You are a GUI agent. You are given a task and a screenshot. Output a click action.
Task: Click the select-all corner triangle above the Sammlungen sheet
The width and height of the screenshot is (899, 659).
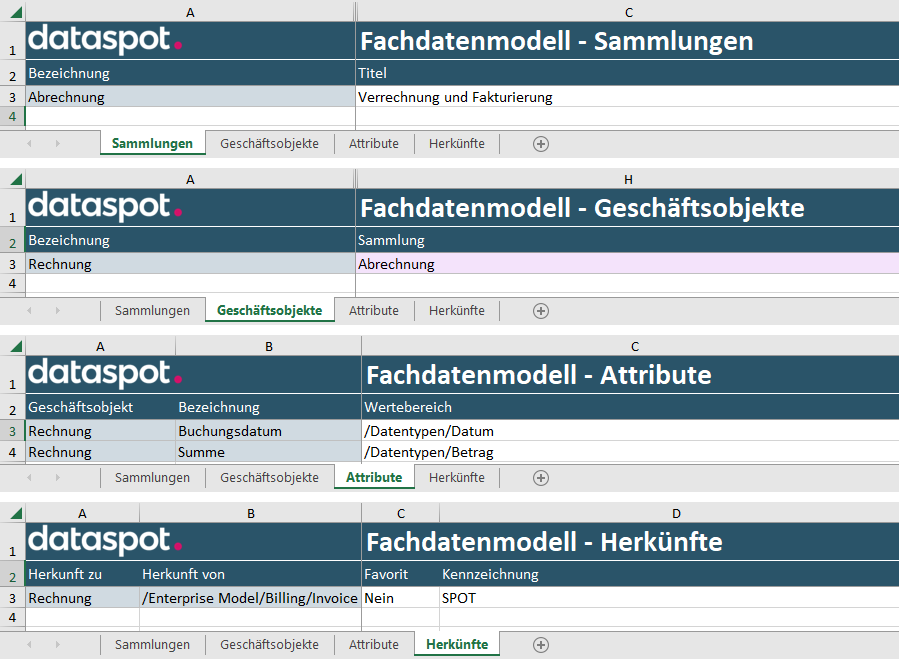click(x=12, y=12)
